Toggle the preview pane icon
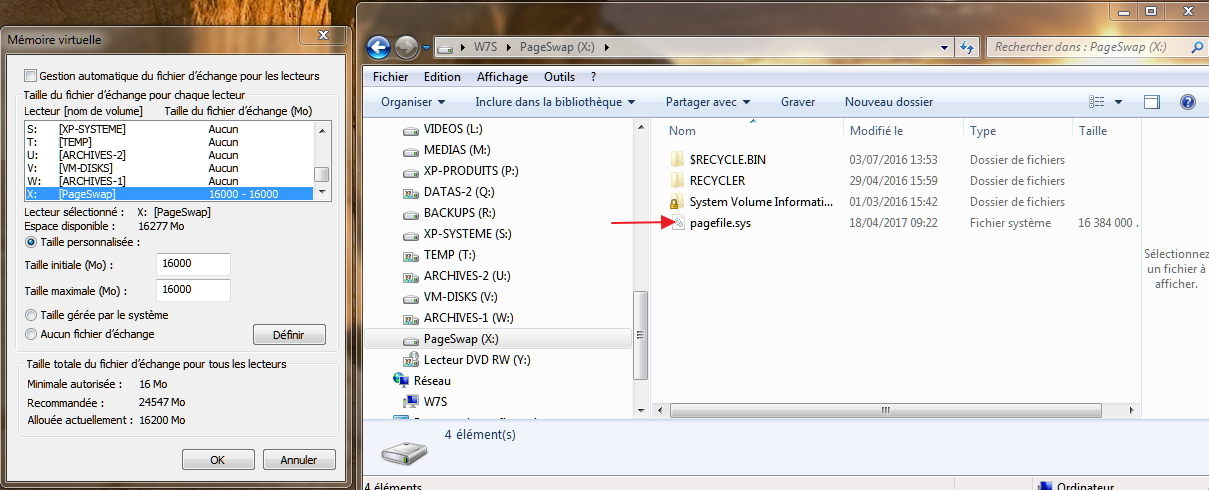Screen dimensions: 1209x490 pos(1151,102)
